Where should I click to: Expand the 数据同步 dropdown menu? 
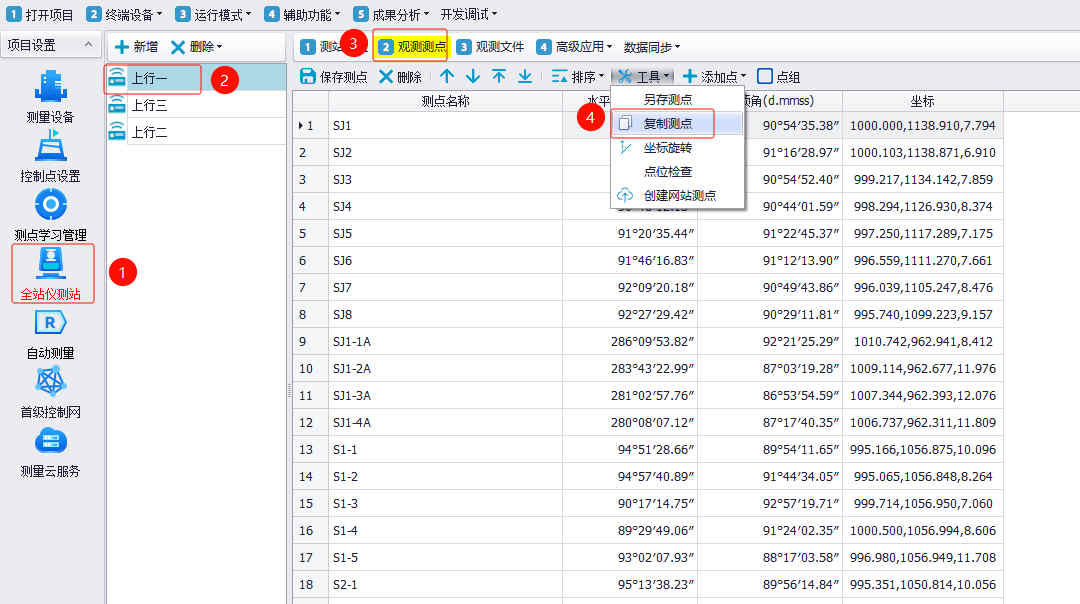pyautogui.click(x=652, y=47)
